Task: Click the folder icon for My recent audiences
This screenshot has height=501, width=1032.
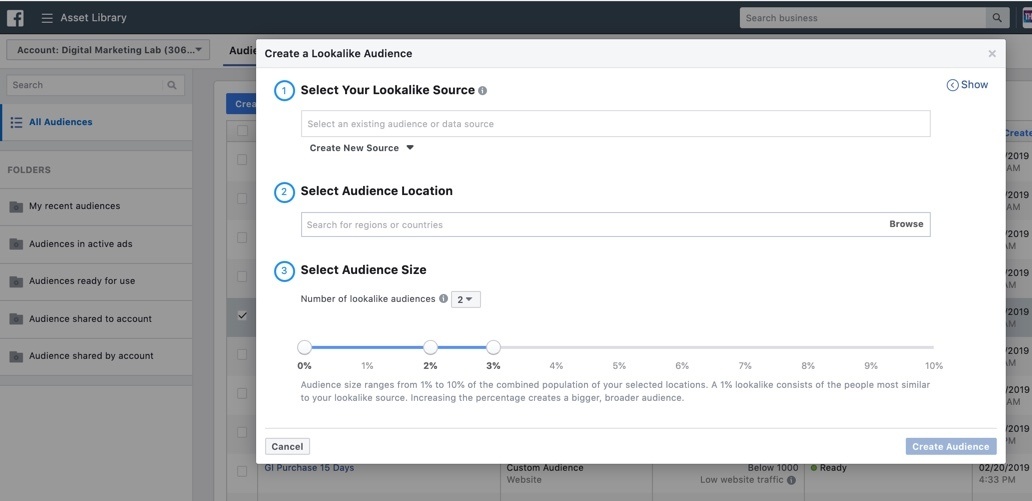Action: [x=16, y=207]
